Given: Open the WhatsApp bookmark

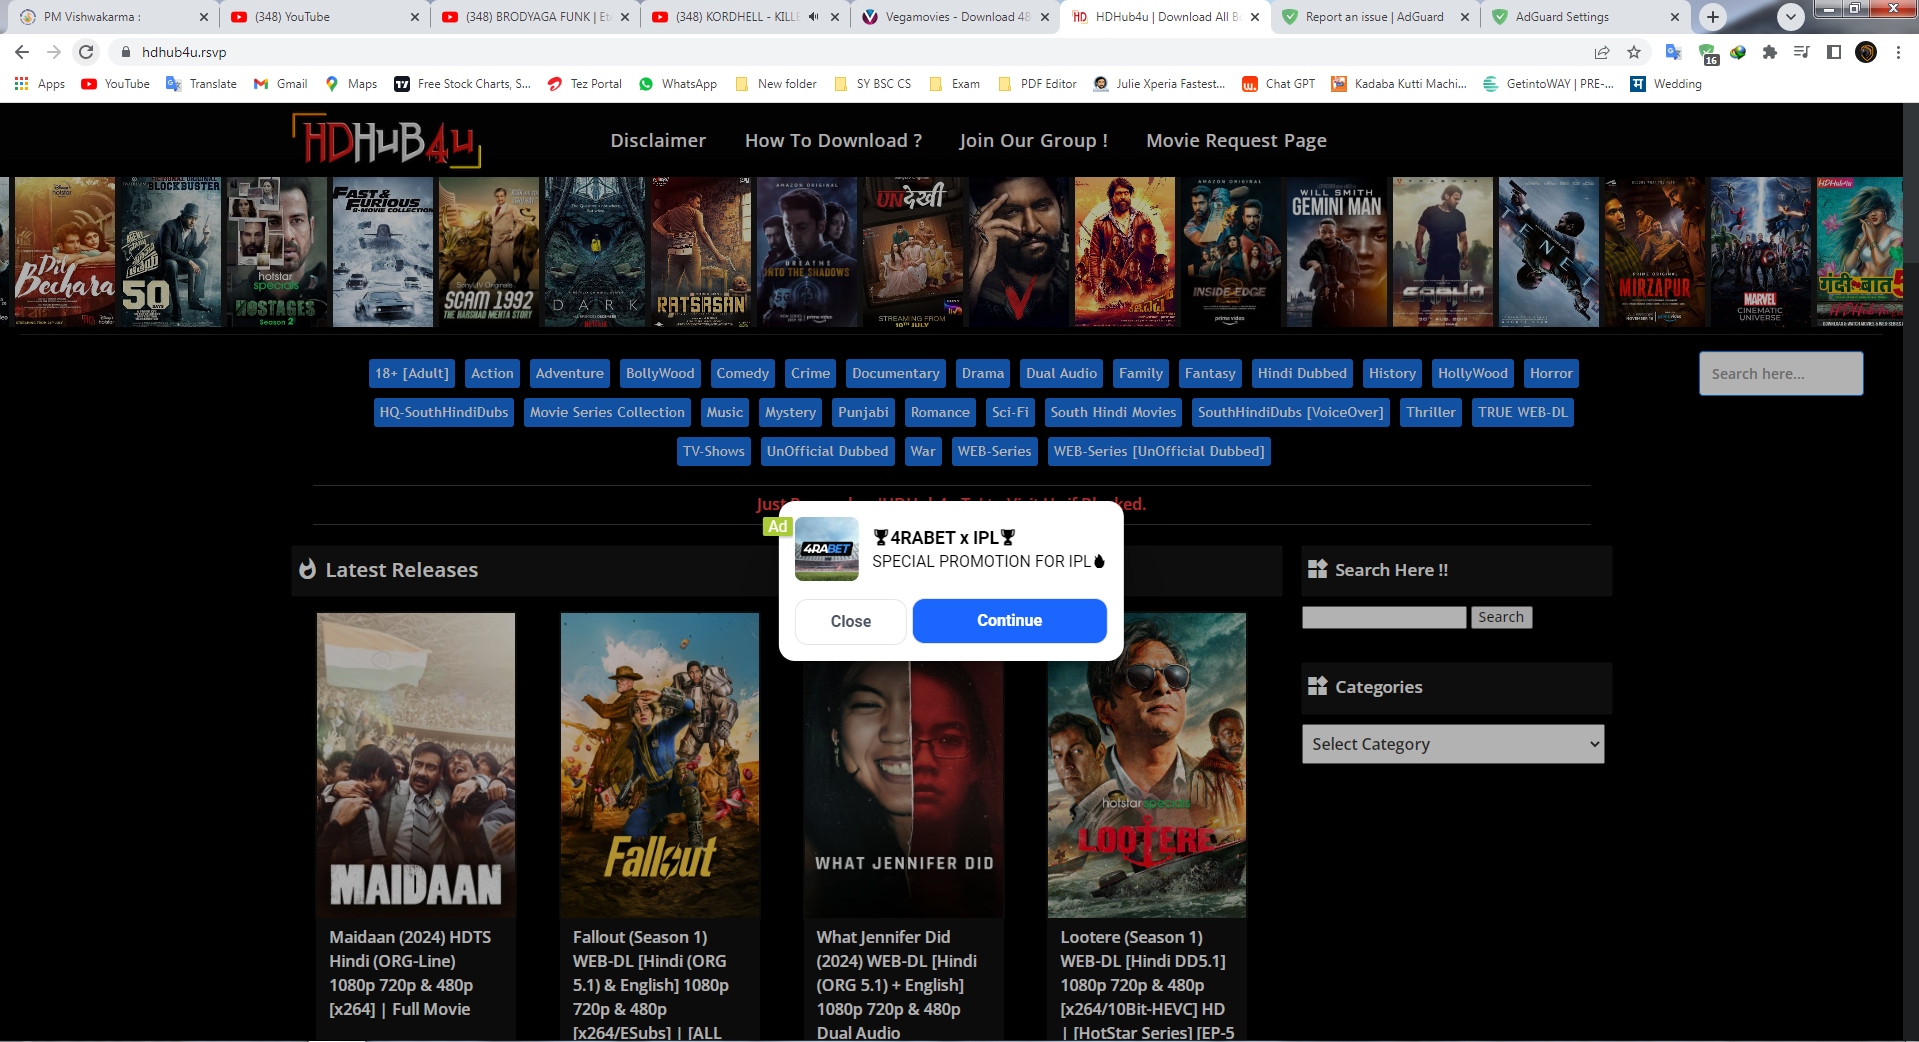Looking at the screenshot, I should (678, 84).
